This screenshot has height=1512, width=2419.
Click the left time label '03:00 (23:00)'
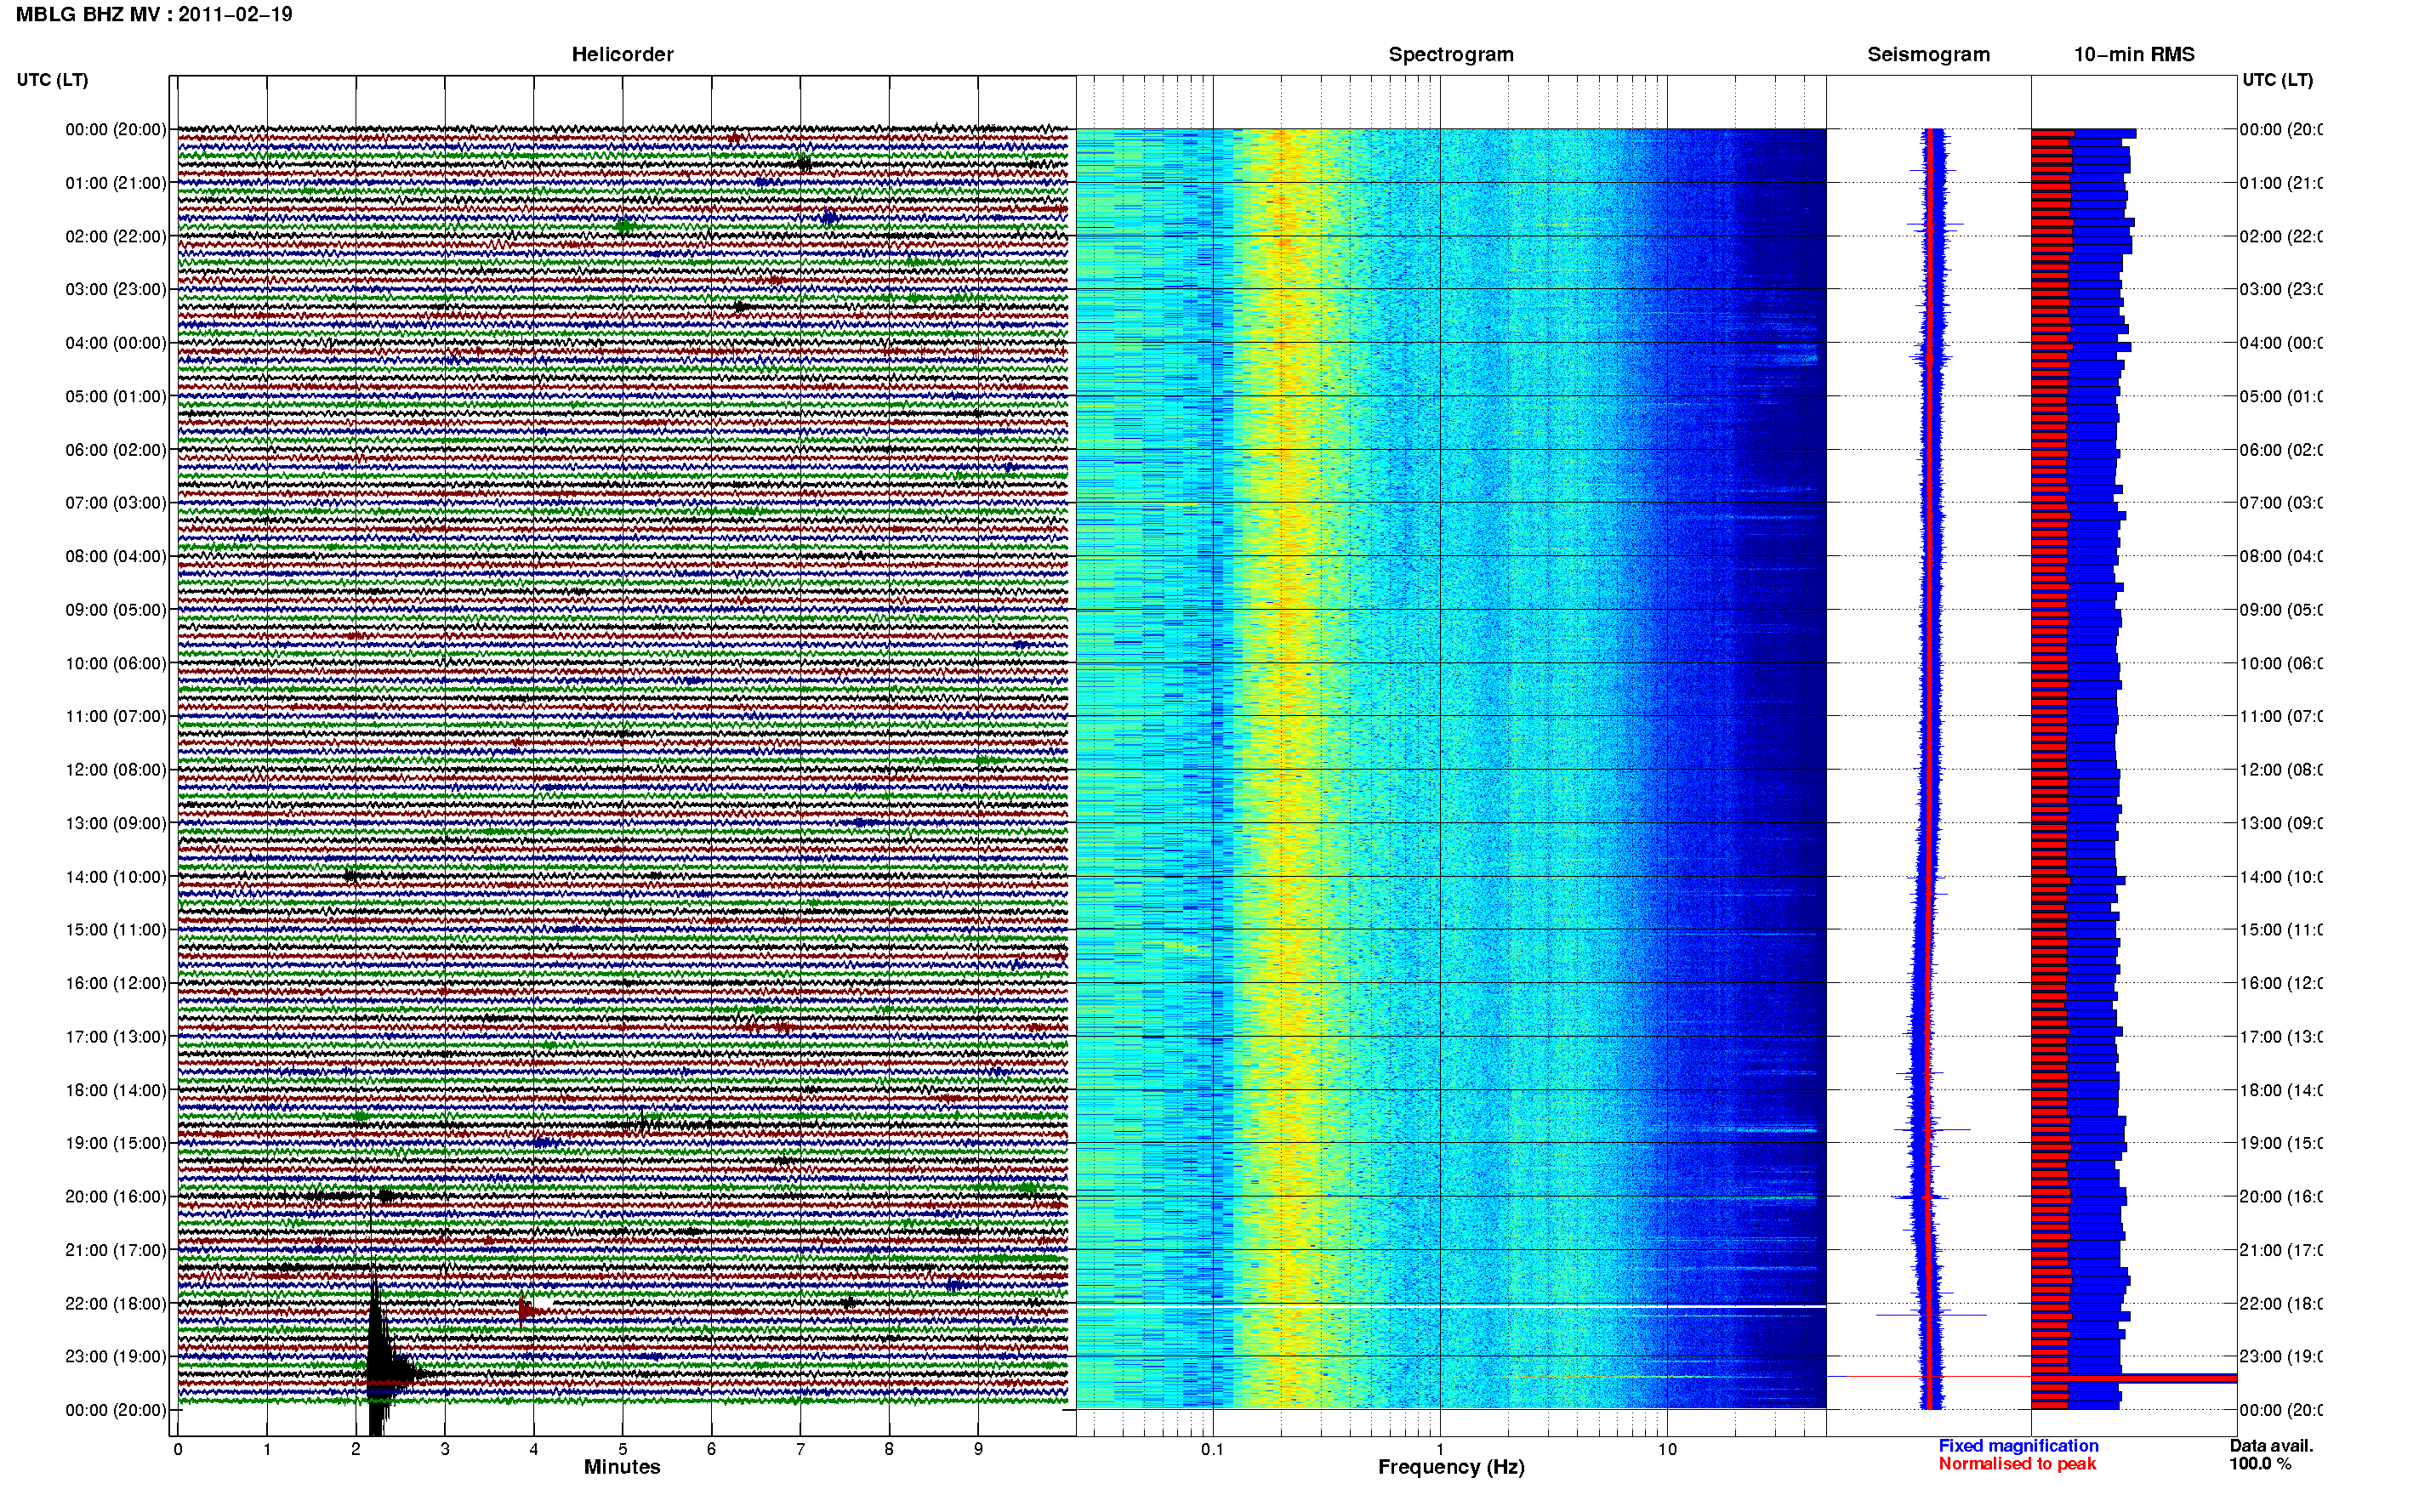point(116,289)
